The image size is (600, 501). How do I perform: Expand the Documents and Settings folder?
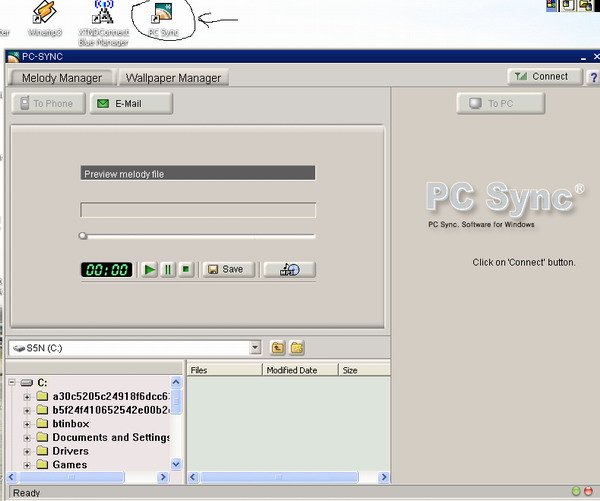click(x=27, y=438)
